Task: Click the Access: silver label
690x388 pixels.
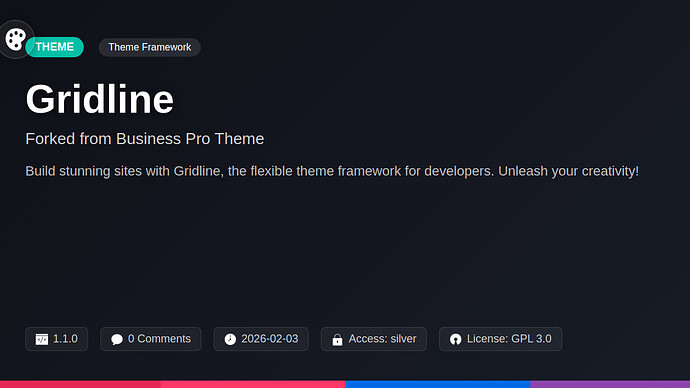Action: (382, 339)
